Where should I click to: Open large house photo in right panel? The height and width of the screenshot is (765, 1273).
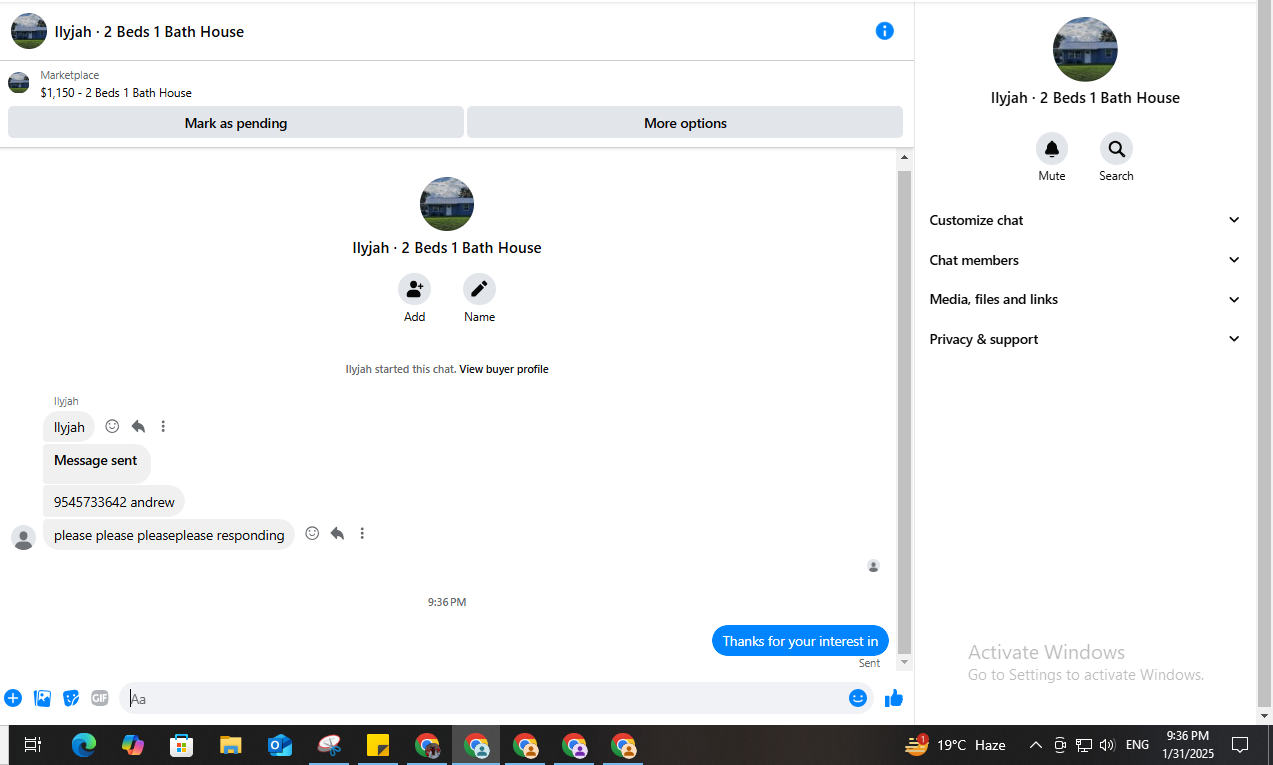point(1085,49)
